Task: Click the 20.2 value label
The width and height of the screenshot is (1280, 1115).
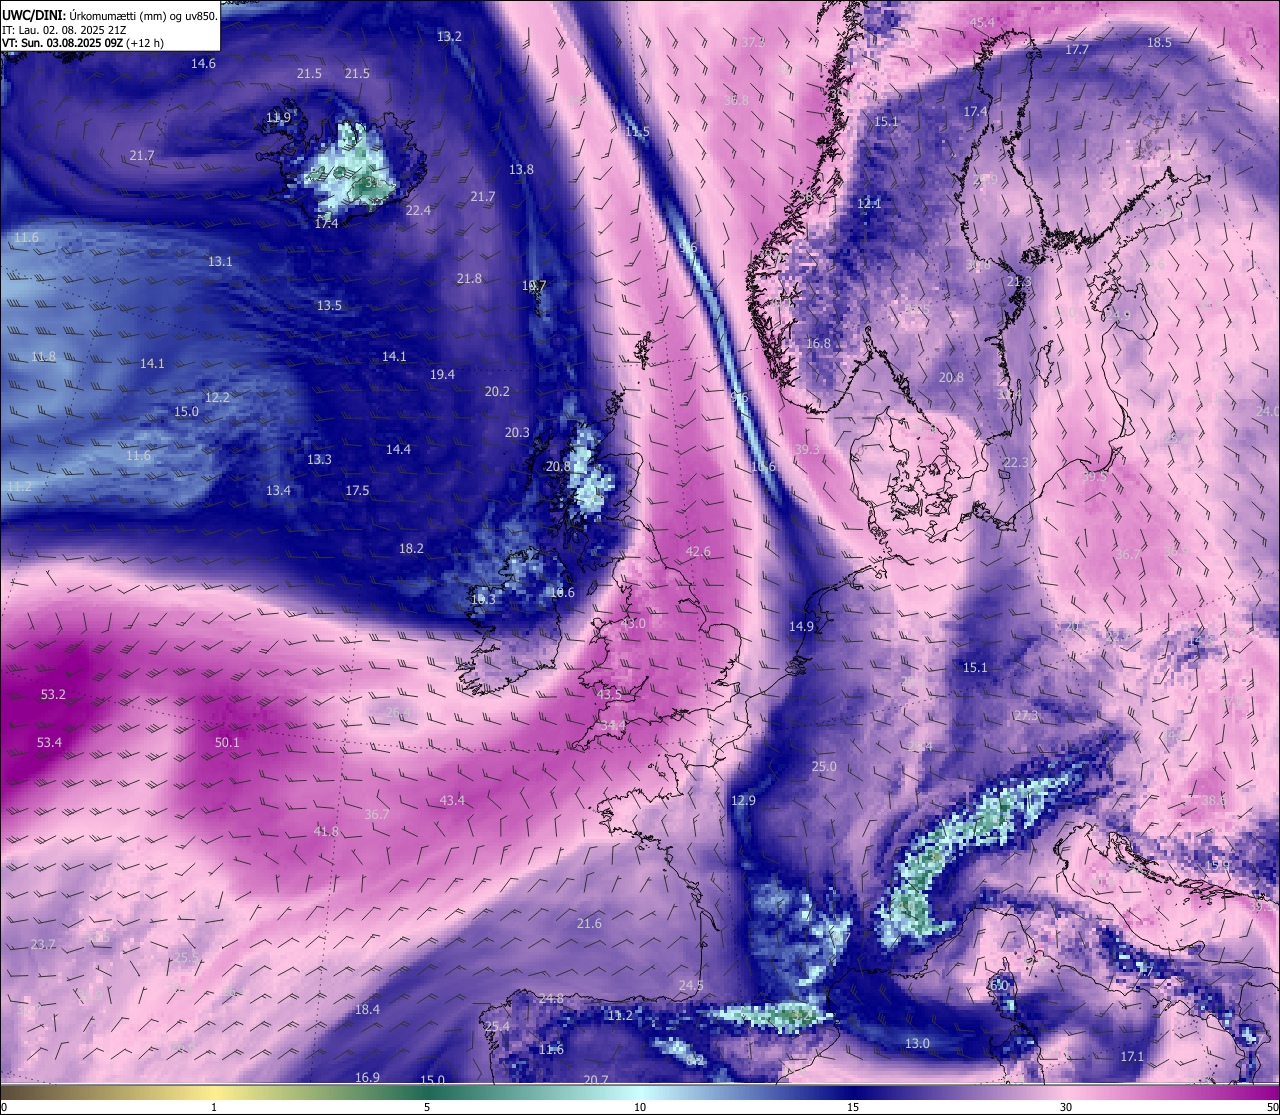Action: (x=497, y=391)
